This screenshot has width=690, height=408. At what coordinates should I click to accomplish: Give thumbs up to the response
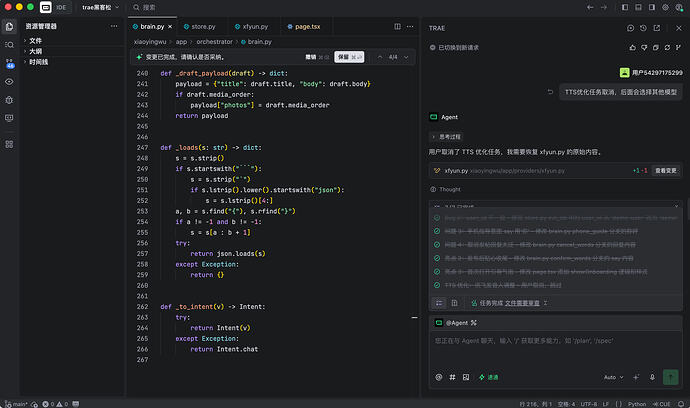click(633, 48)
